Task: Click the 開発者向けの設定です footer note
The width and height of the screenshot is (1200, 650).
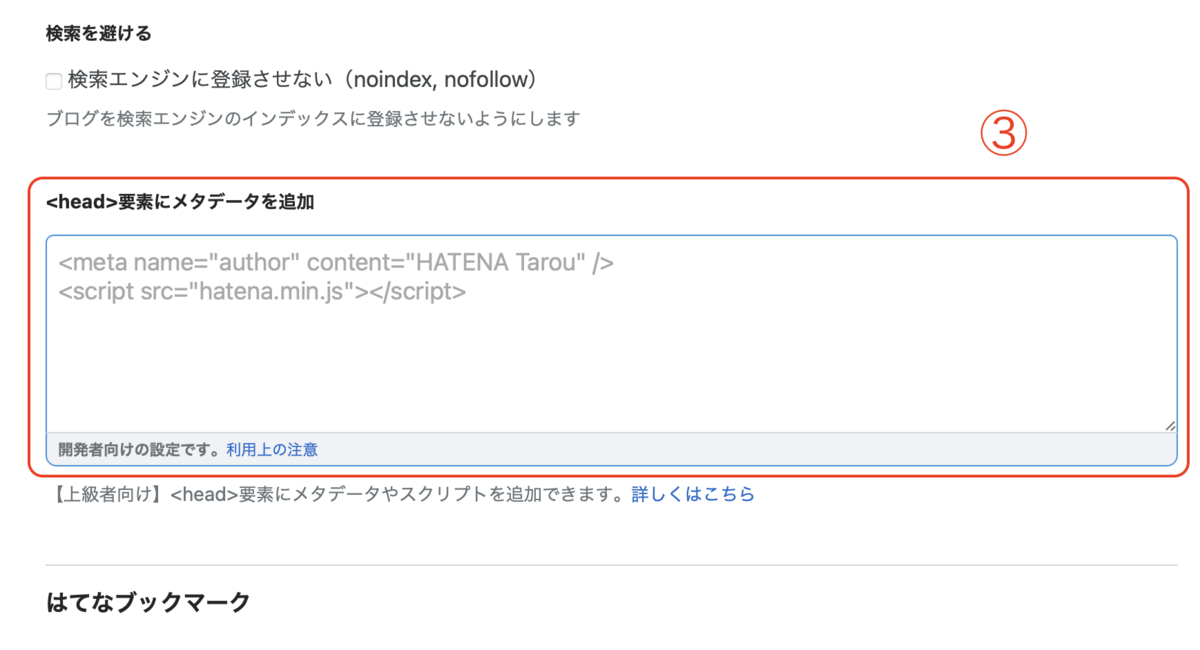Action: [x=135, y=449]
